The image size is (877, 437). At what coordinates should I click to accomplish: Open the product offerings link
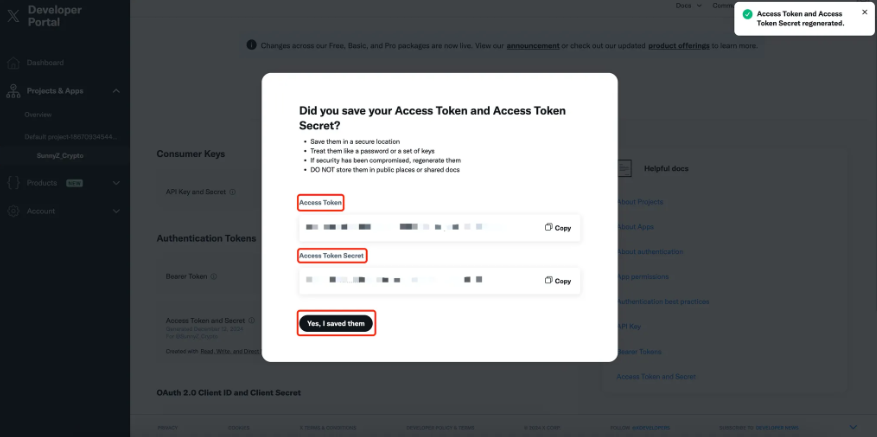(679, 46)
